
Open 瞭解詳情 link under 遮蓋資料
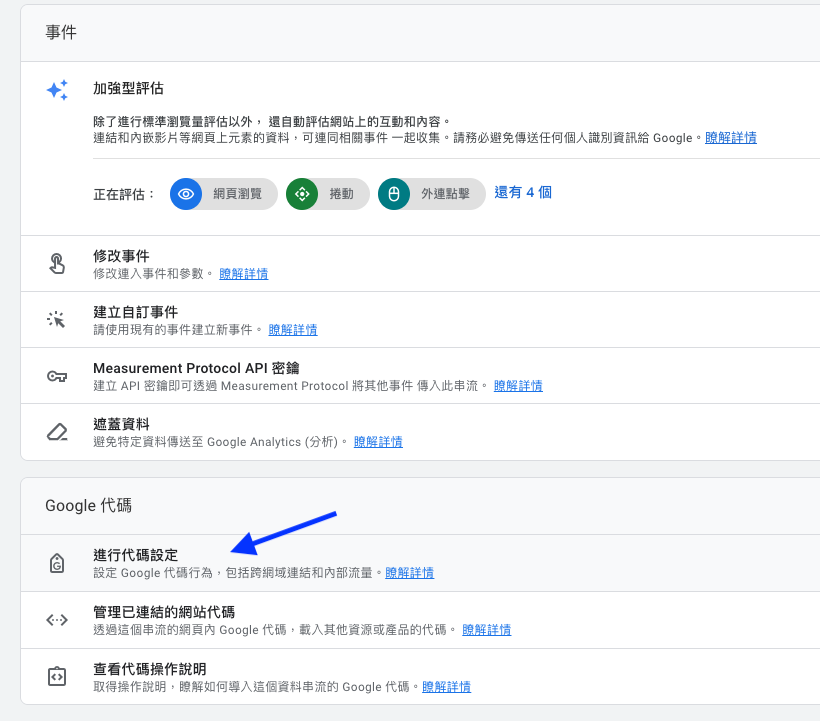378,441
